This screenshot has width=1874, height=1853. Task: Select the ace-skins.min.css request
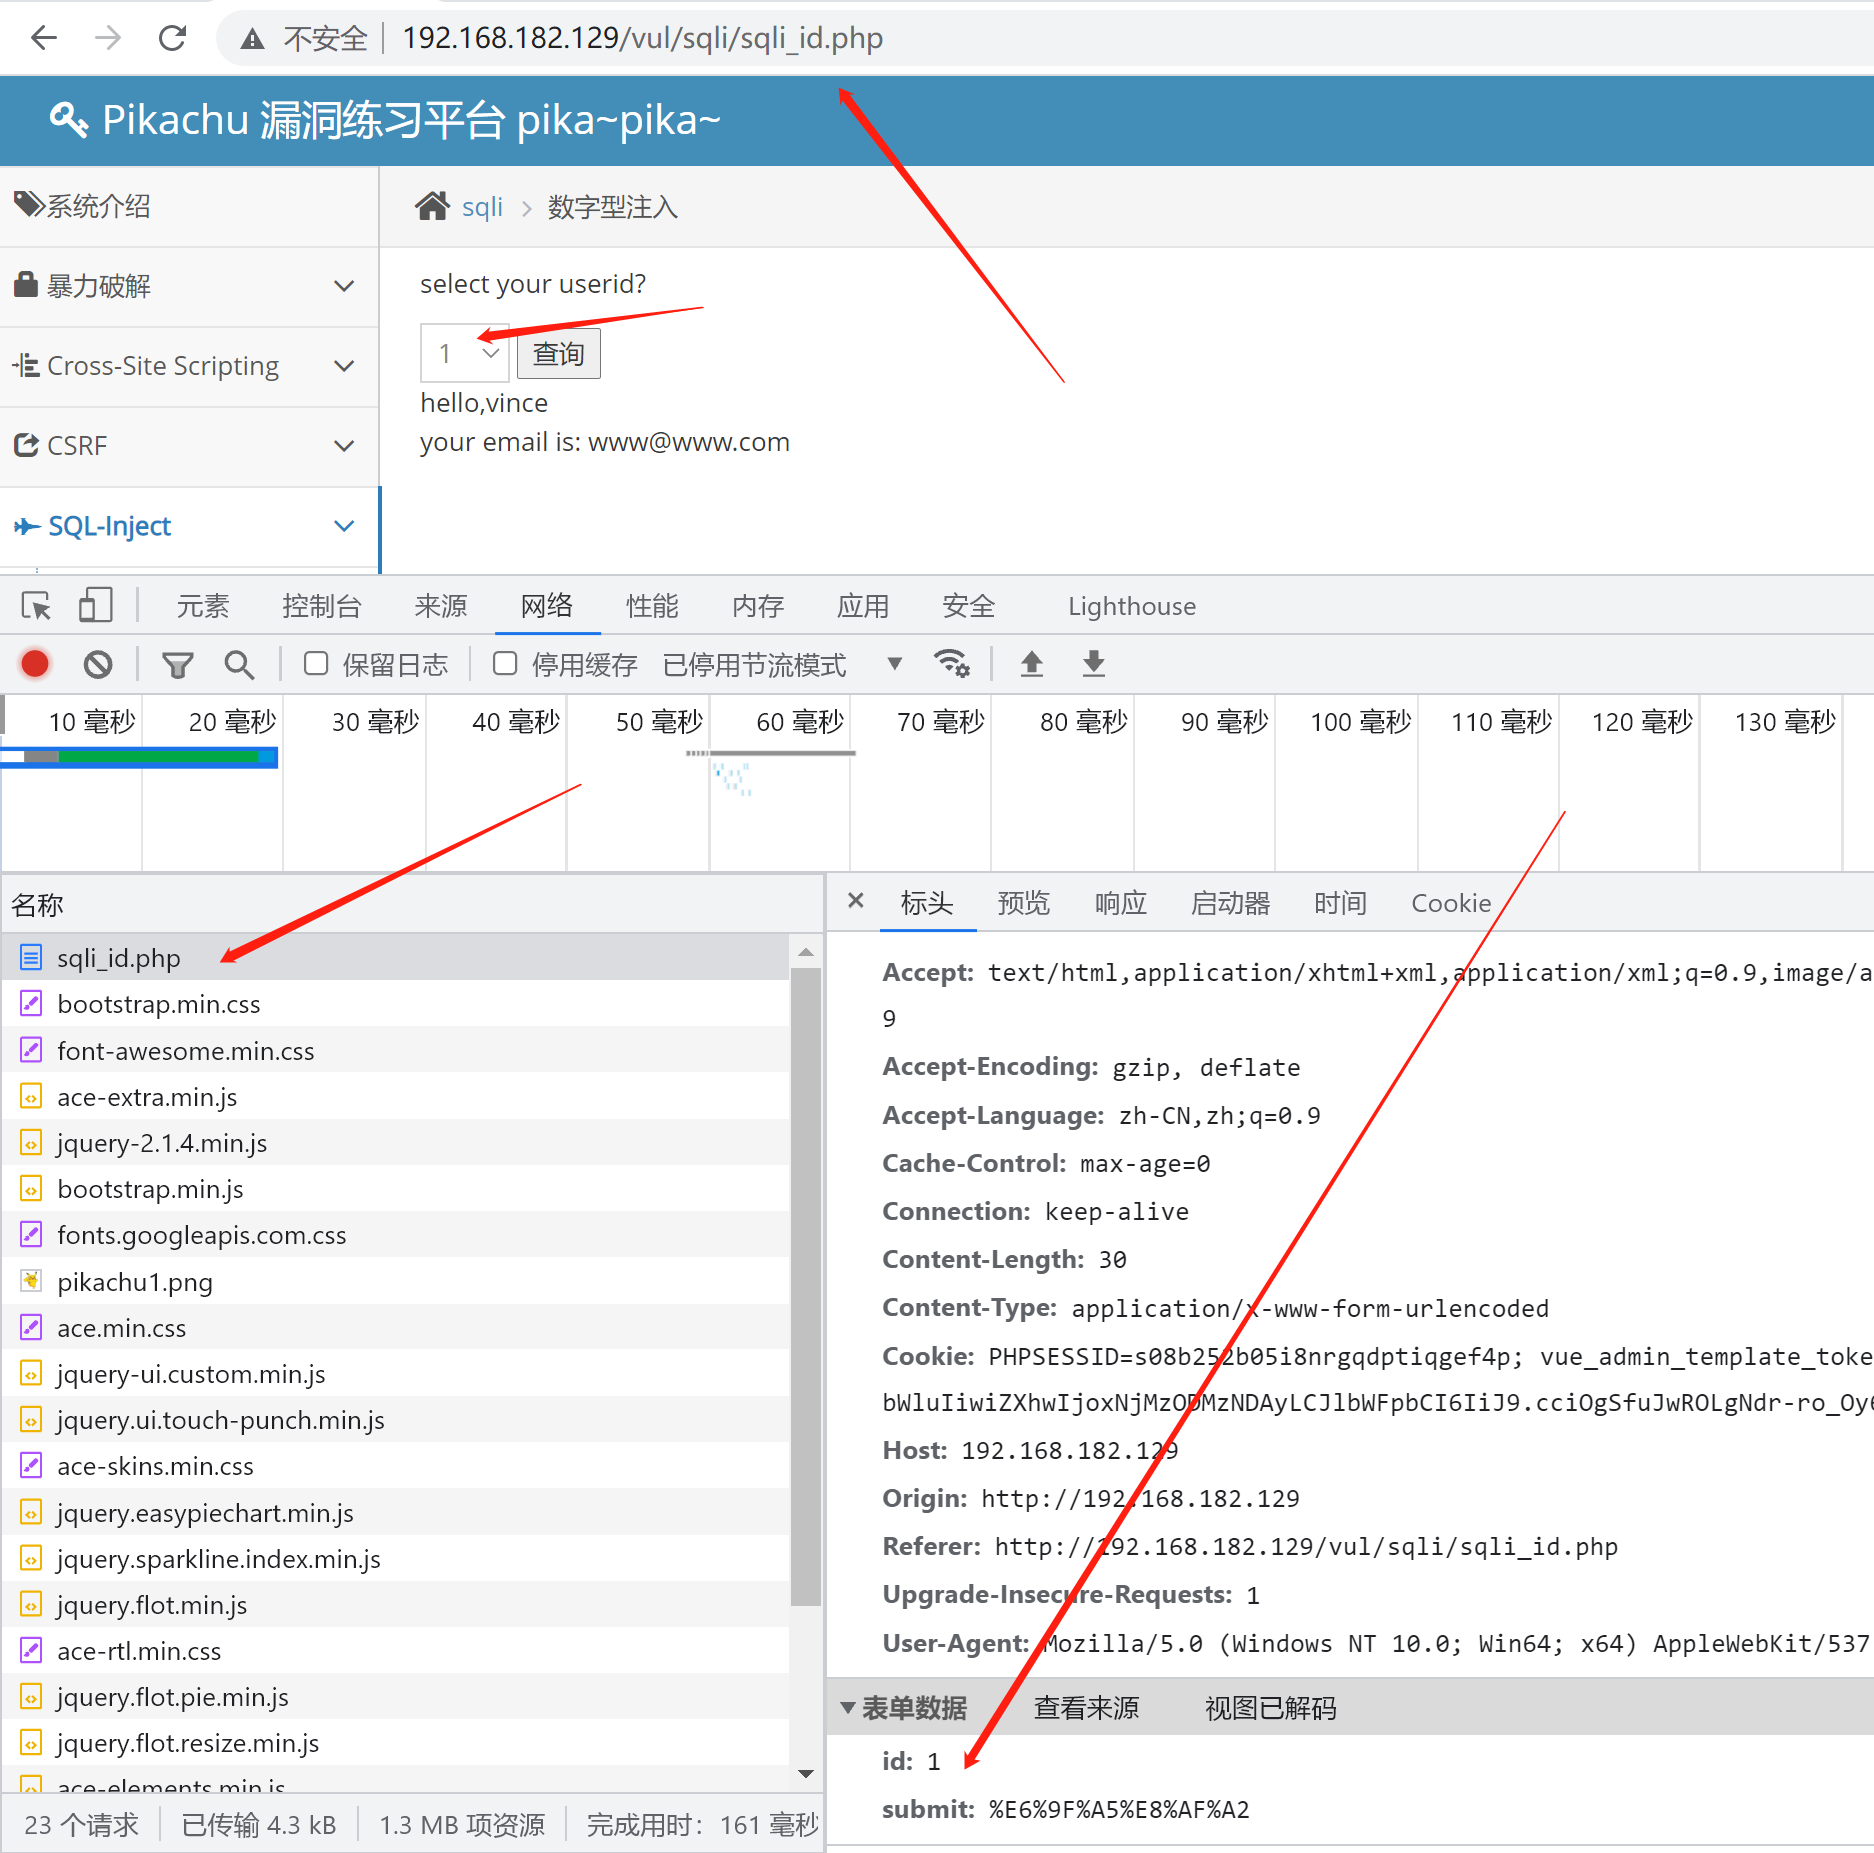(396, 1466)
